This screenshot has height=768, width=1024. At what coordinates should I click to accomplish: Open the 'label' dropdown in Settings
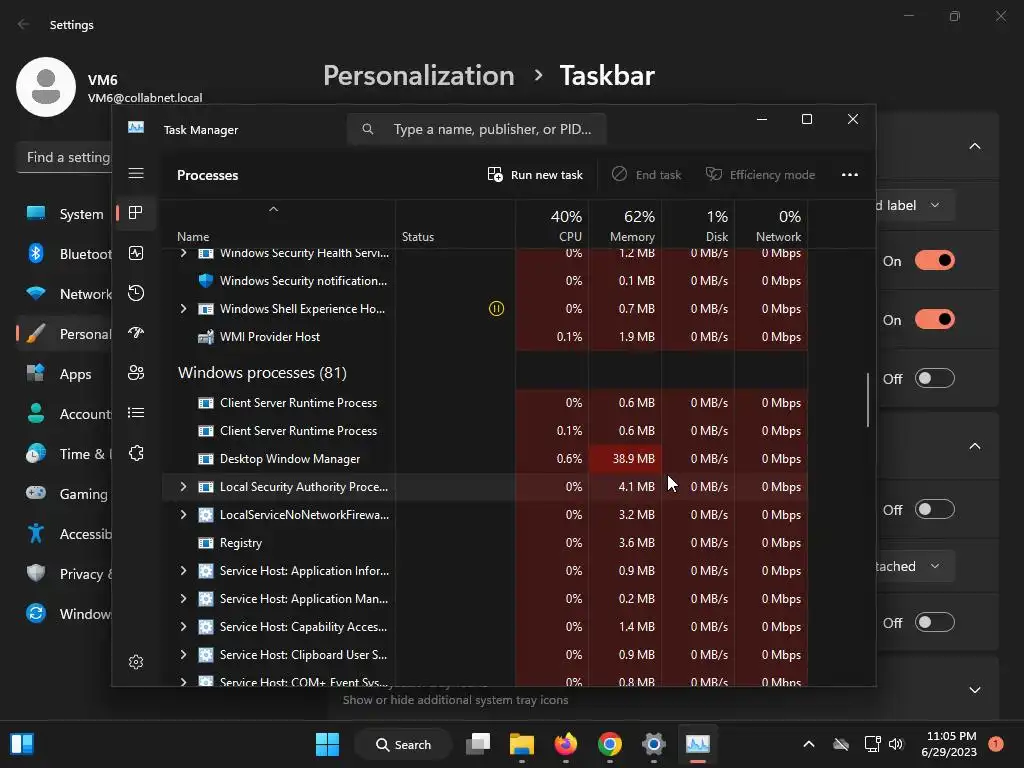916,205
